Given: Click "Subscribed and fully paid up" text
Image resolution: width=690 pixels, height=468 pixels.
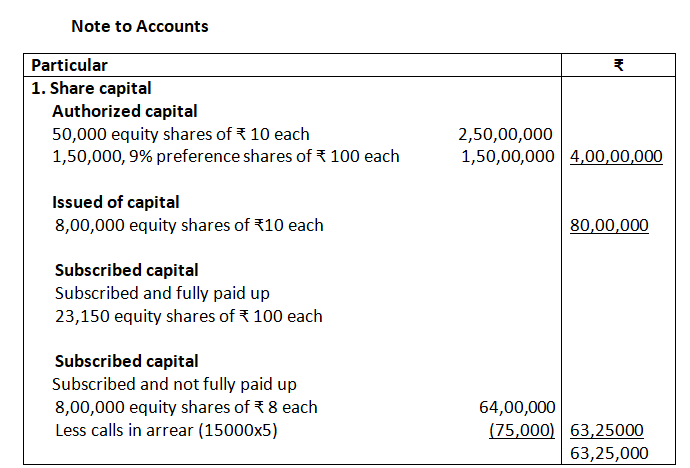Looking at the screenshot, I should [162, 293].
